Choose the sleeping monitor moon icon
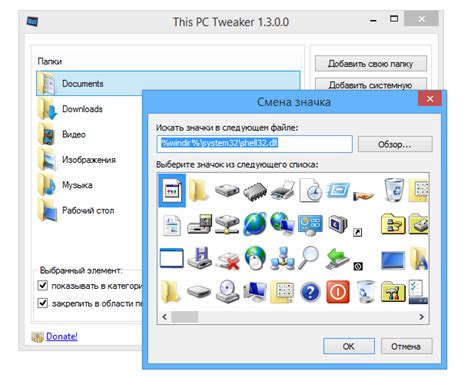 tap(338, 224)
